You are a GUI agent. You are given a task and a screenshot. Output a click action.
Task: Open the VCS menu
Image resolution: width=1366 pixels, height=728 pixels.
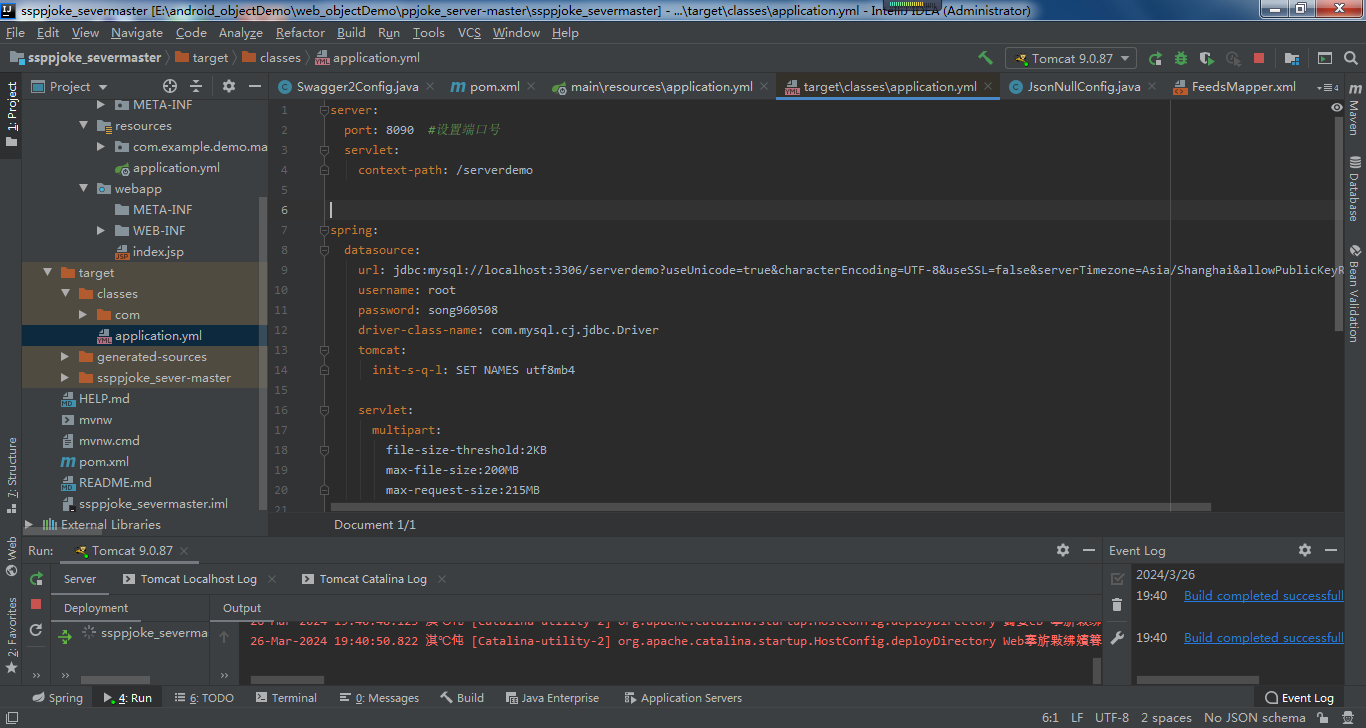click(x=469, y=32)
